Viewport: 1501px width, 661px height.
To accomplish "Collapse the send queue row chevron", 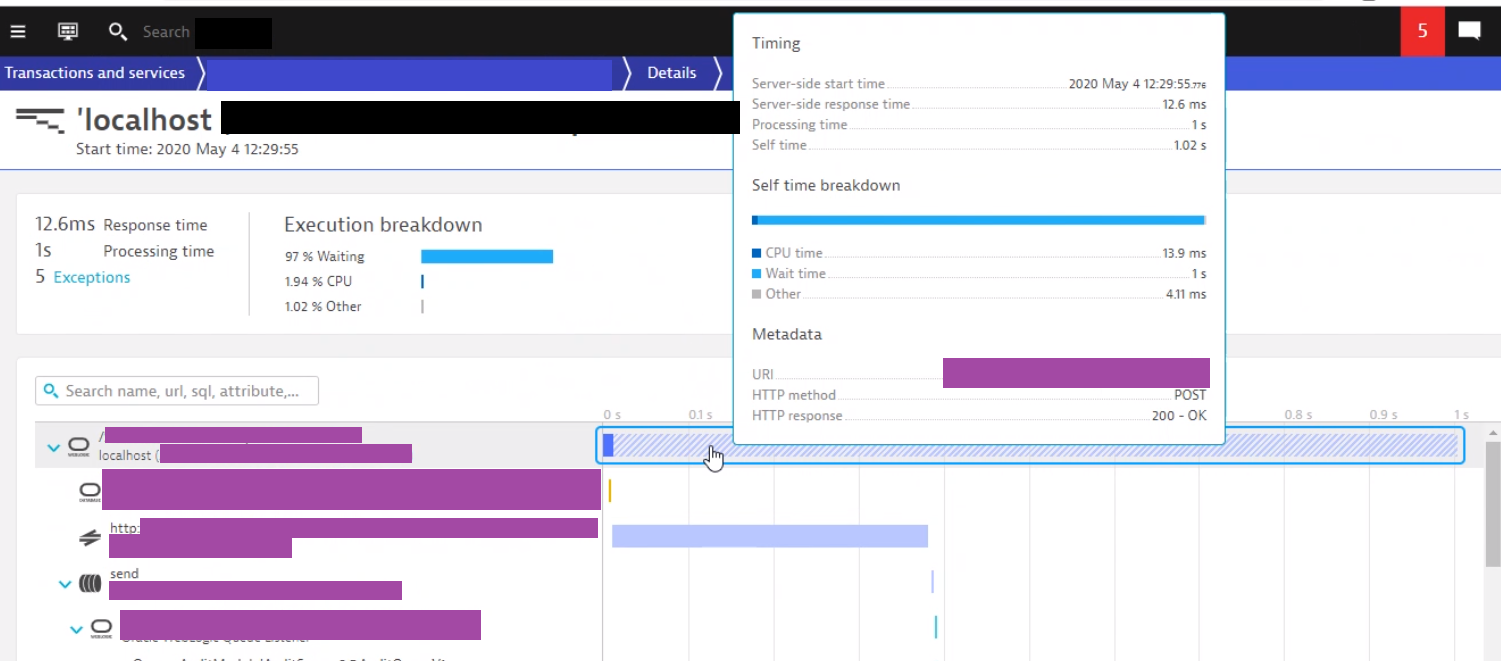I will coord(66,584).
